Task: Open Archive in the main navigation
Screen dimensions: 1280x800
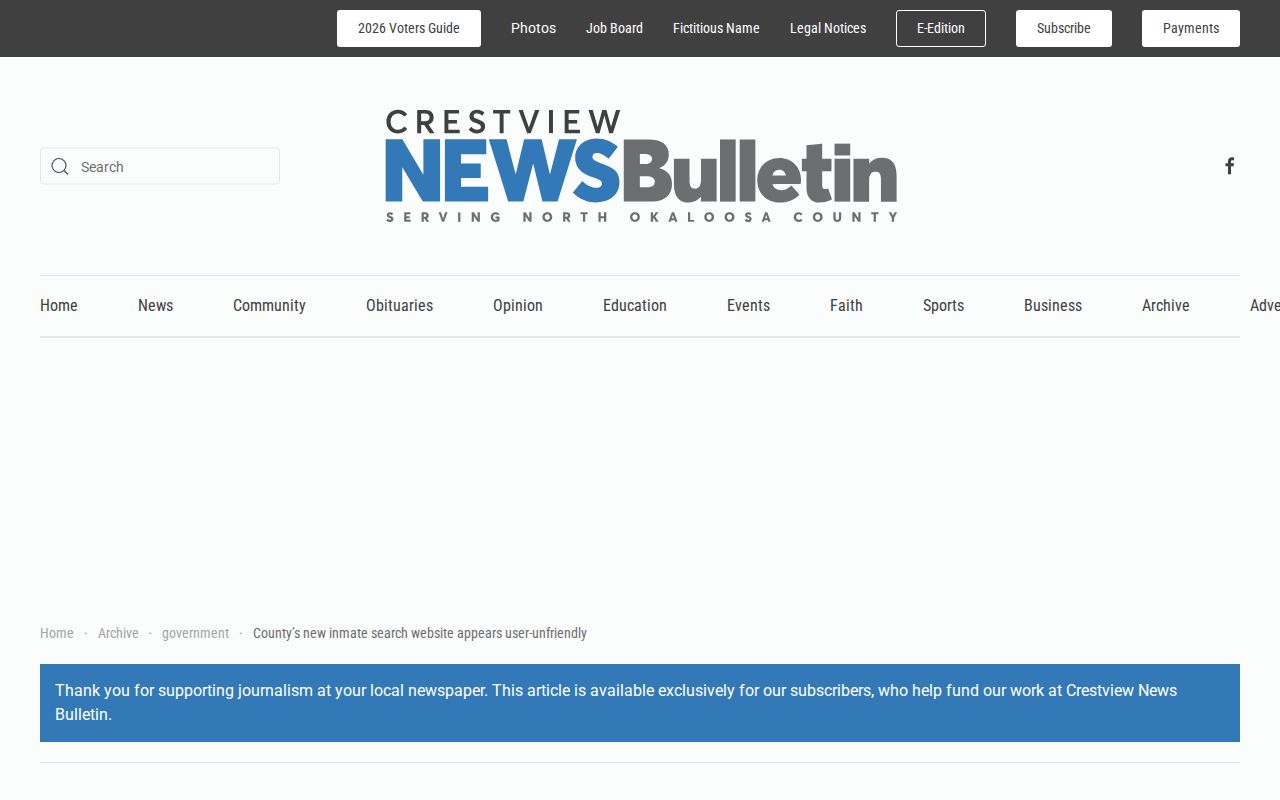Action: [x=1166, y=306]
